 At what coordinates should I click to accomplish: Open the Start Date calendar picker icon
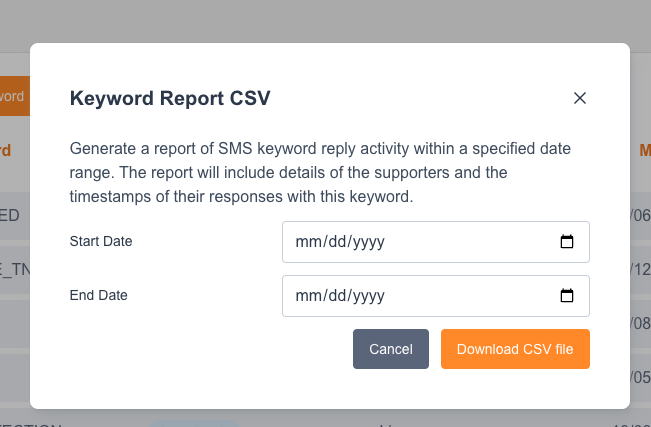pyautogui.click(x=566, y=242)
